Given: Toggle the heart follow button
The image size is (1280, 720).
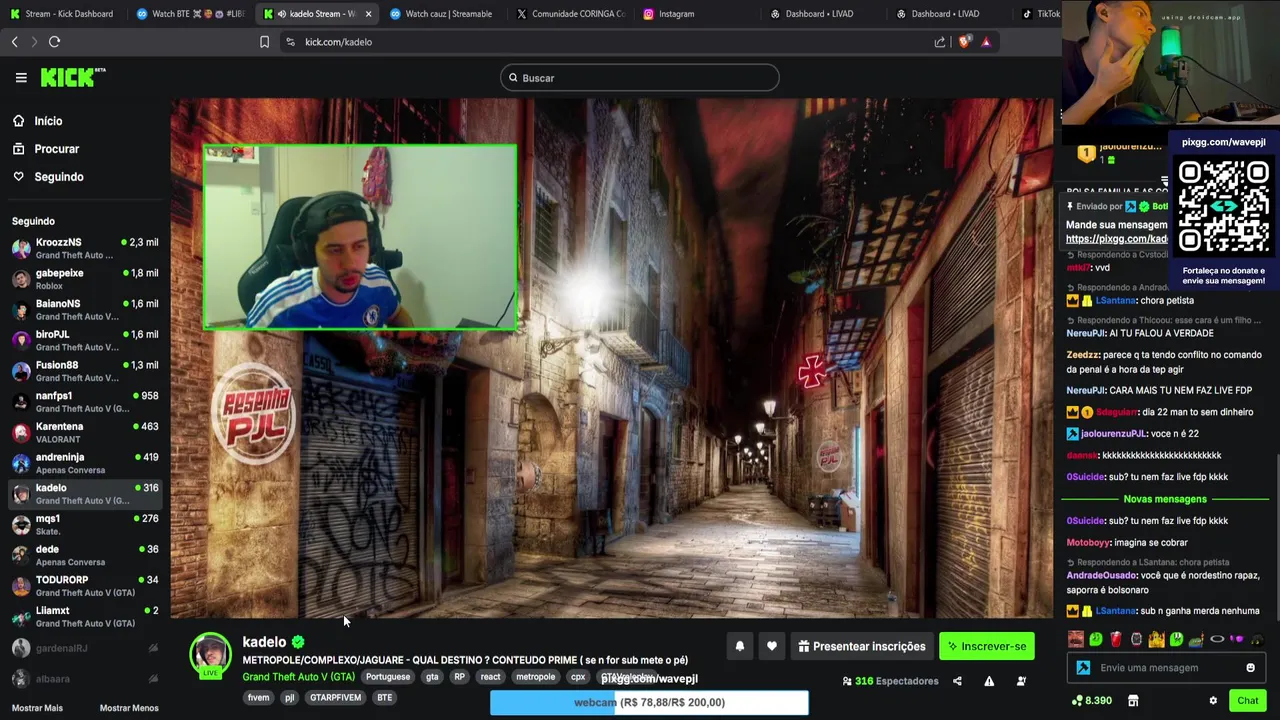Looking at the screenshot, I should coord(772,646).
